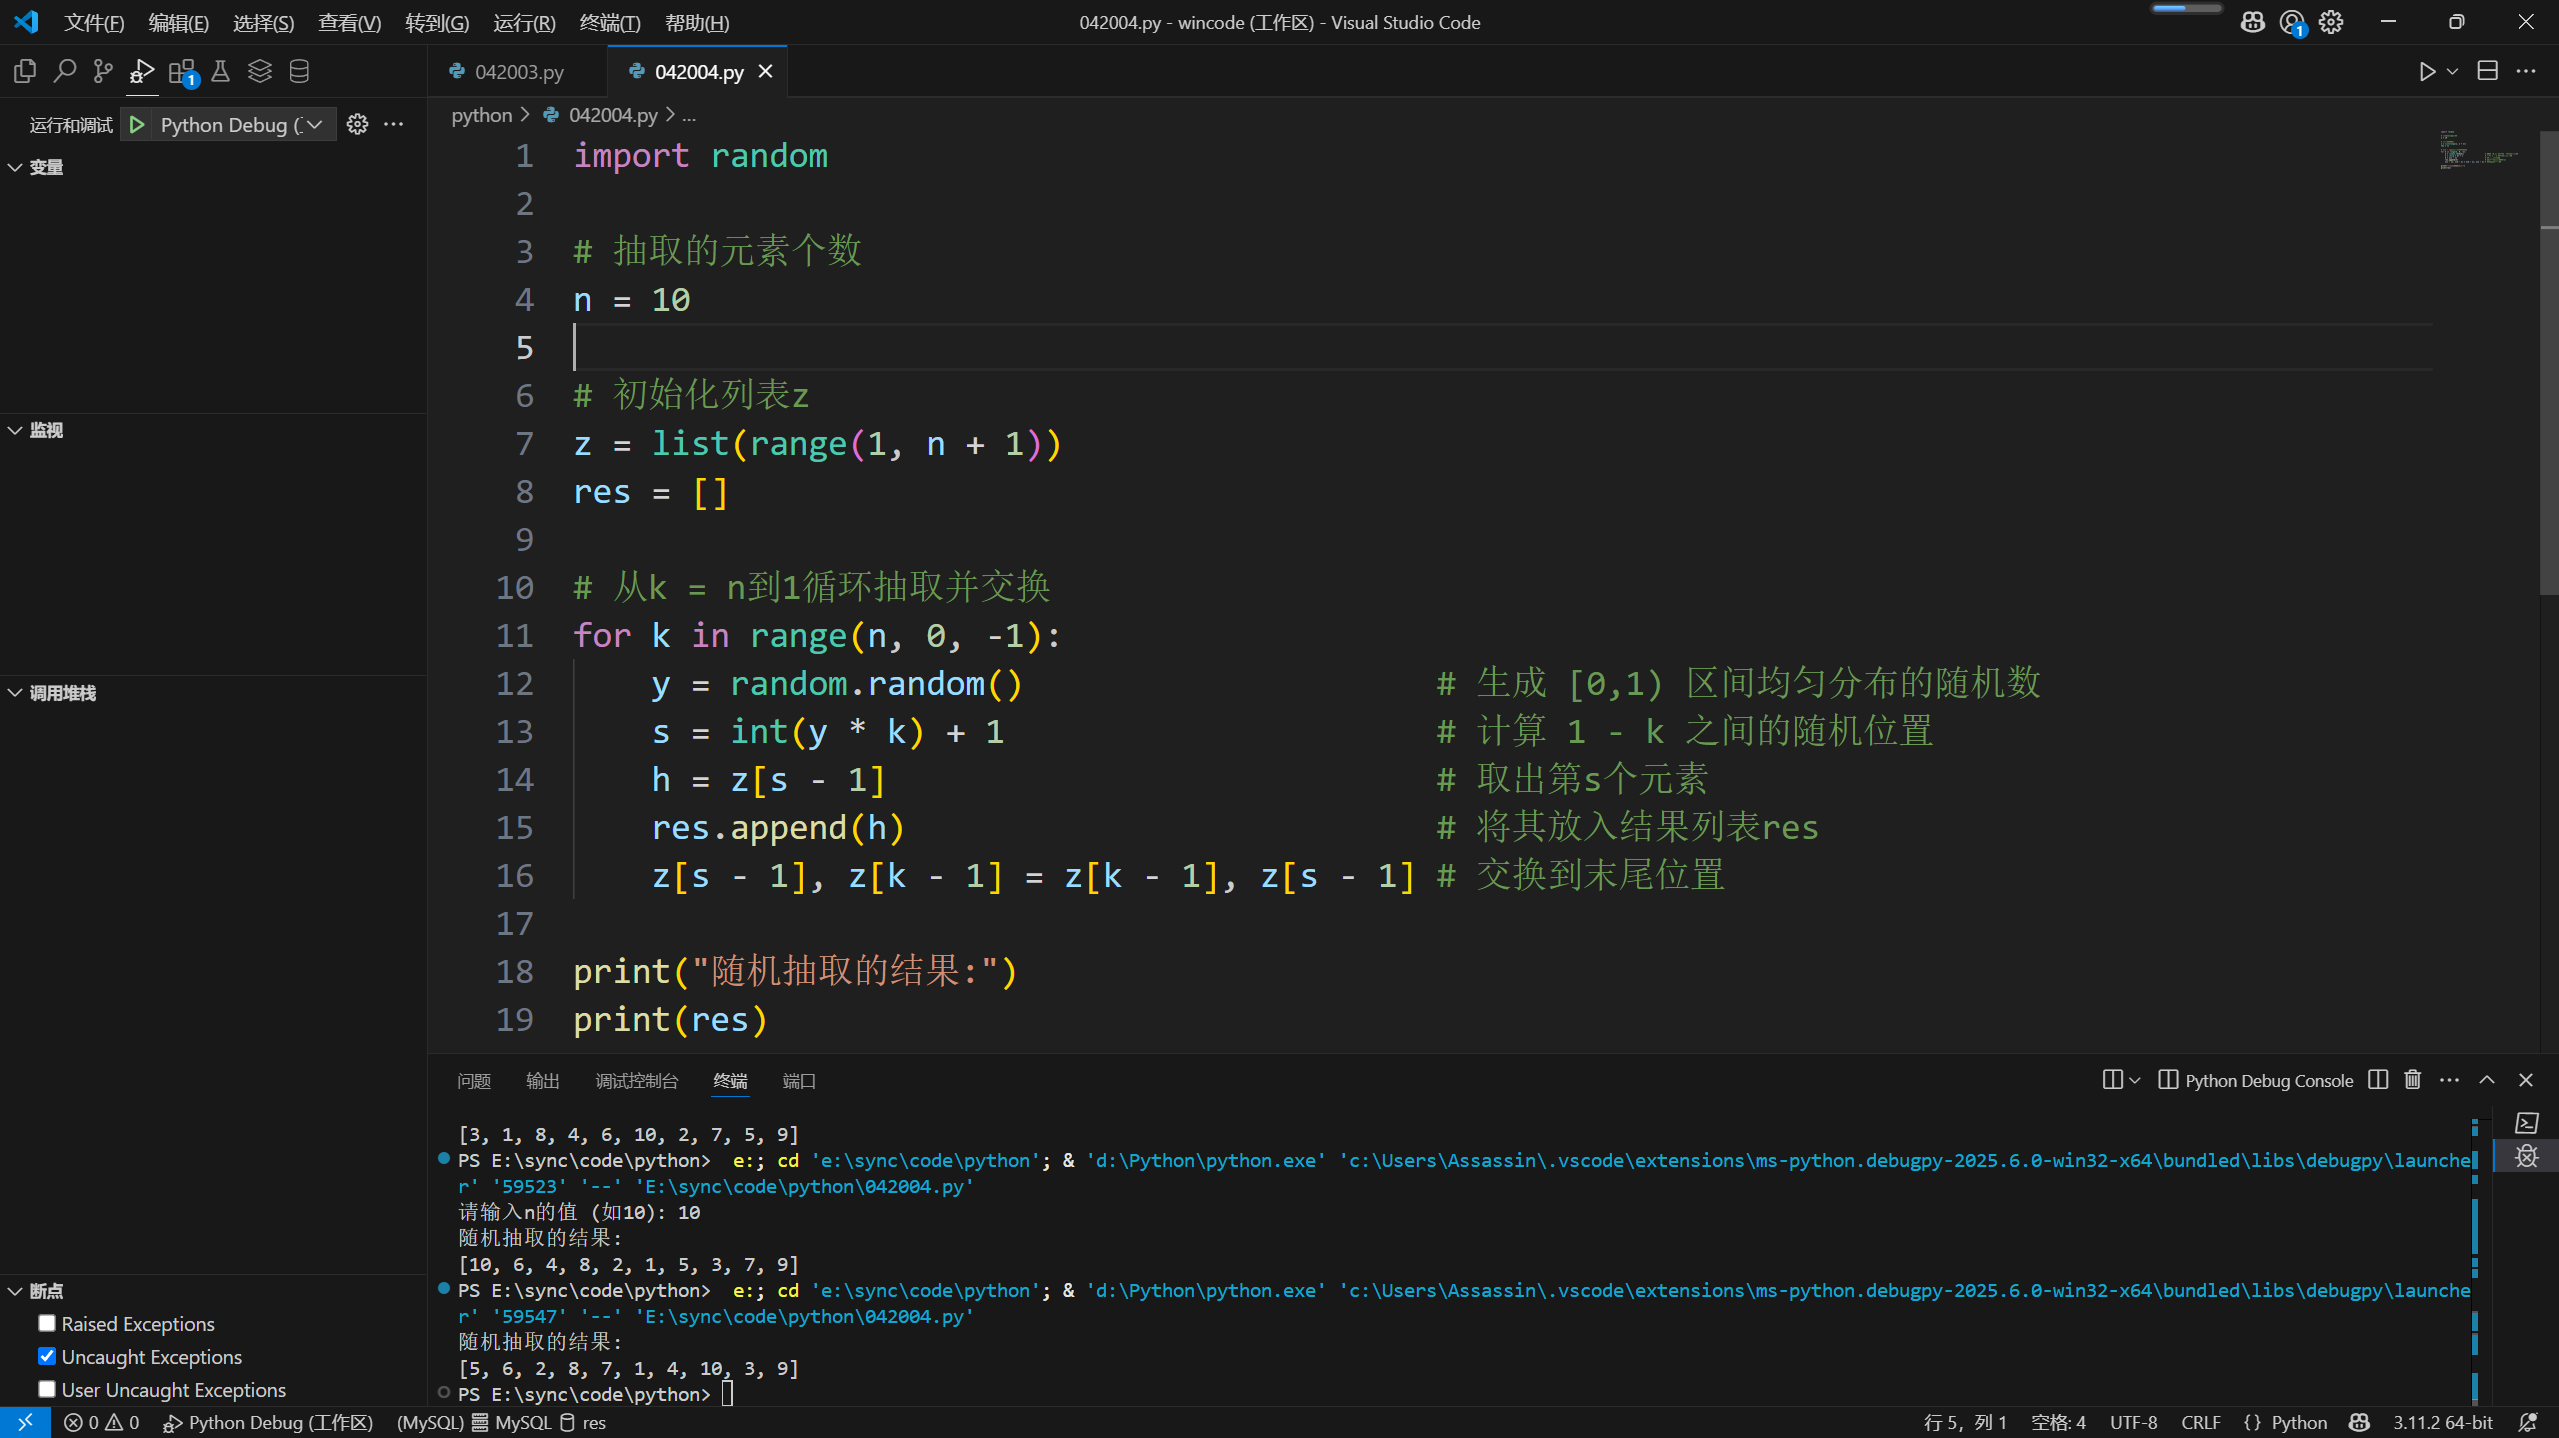
Task: Click the editor vertical scrollbar
Action: tap(2548, 400)
